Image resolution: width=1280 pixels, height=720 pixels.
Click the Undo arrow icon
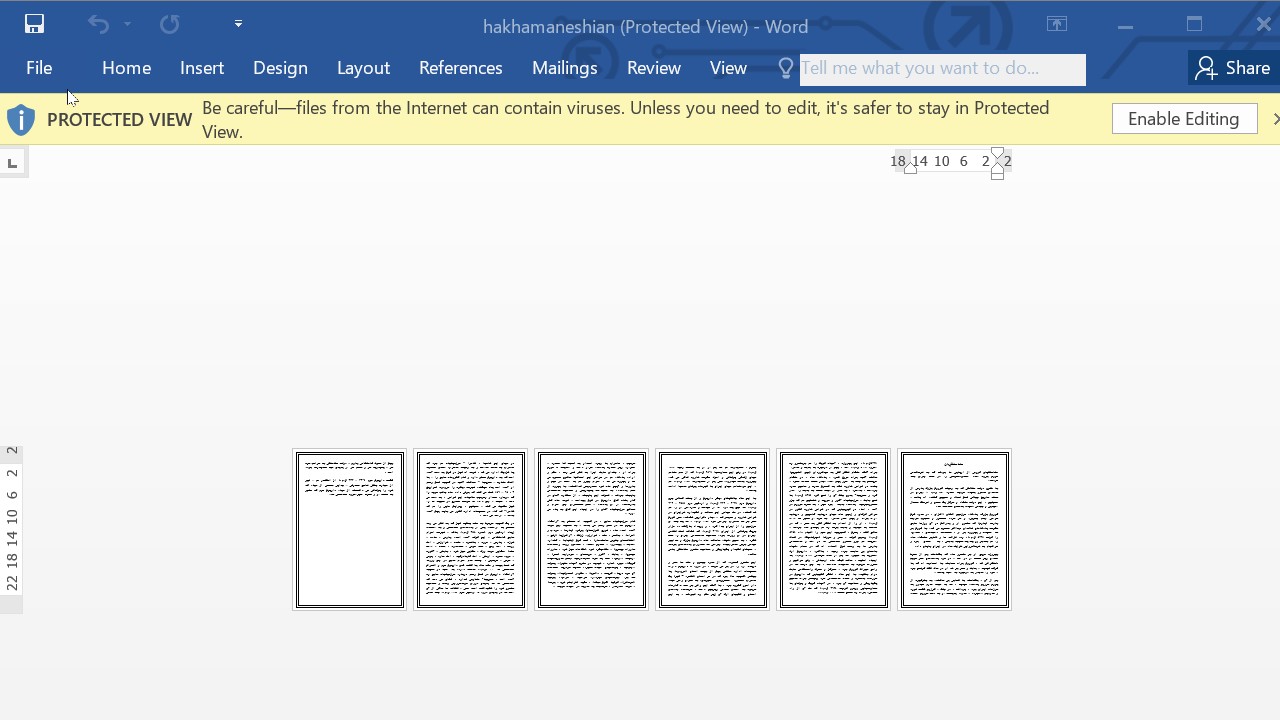coord(98,24)
